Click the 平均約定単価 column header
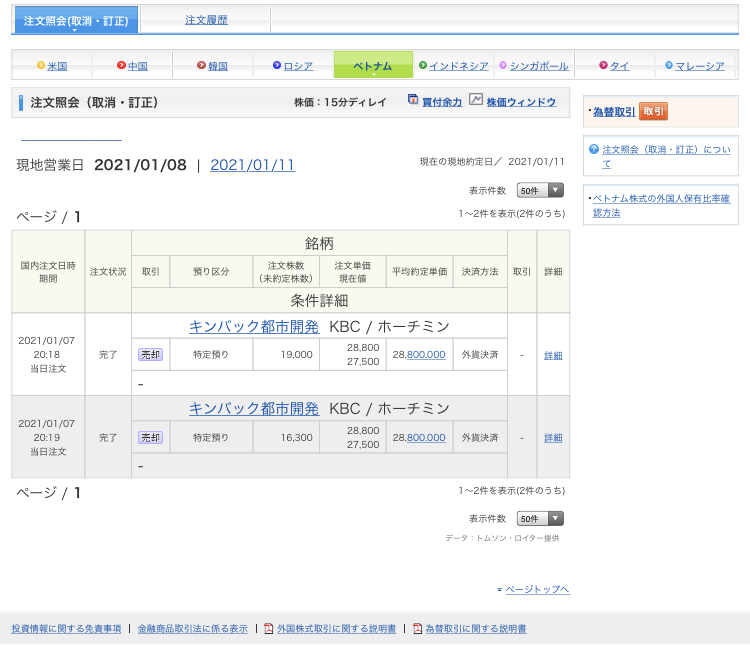Image resolution: width=750 pixels, height=646 pixels. coord(420,272)
